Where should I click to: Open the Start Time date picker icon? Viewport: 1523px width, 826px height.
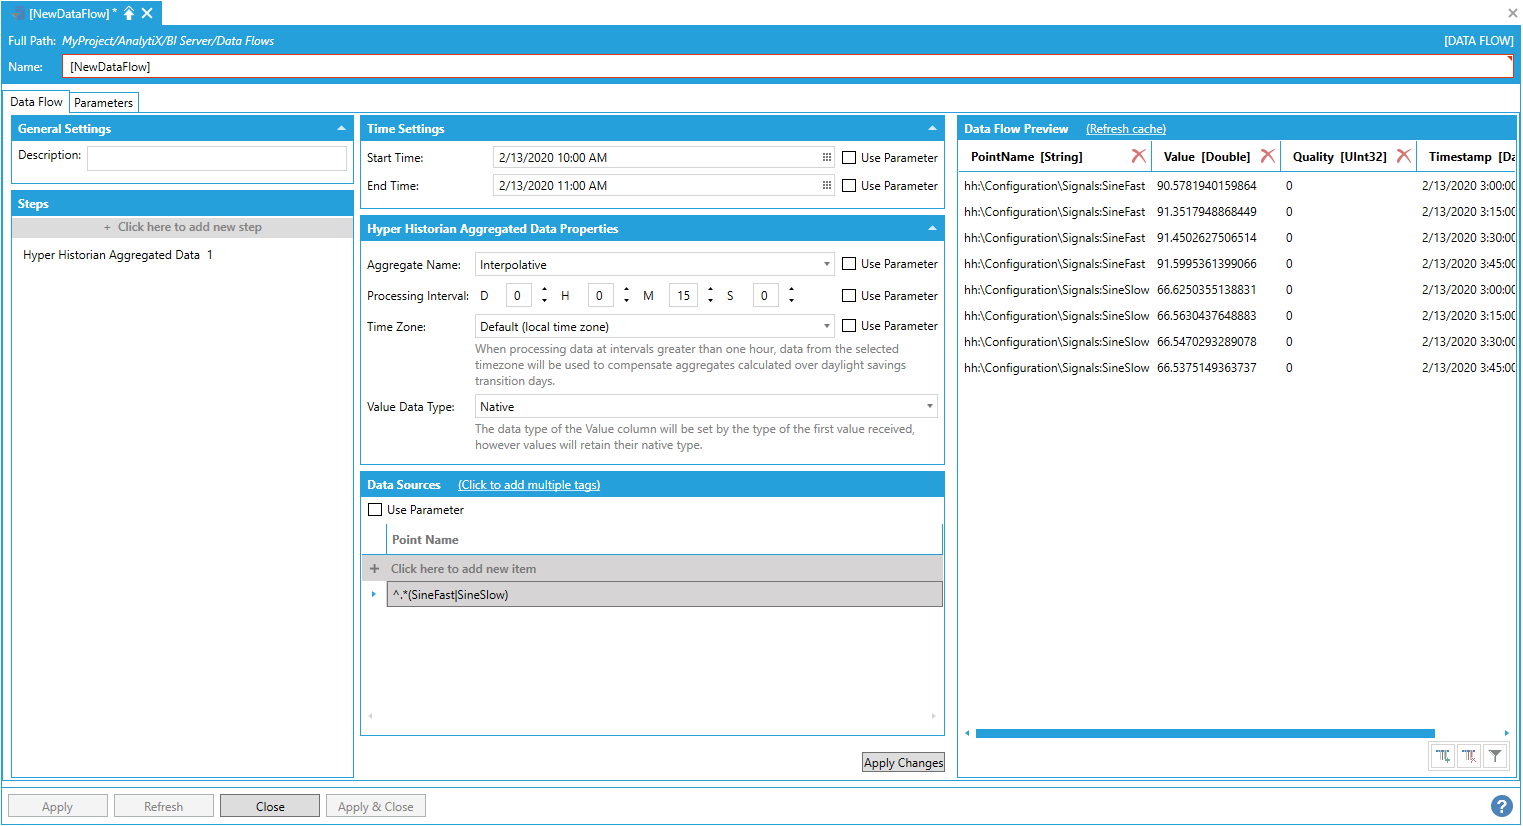coord(827,158)
